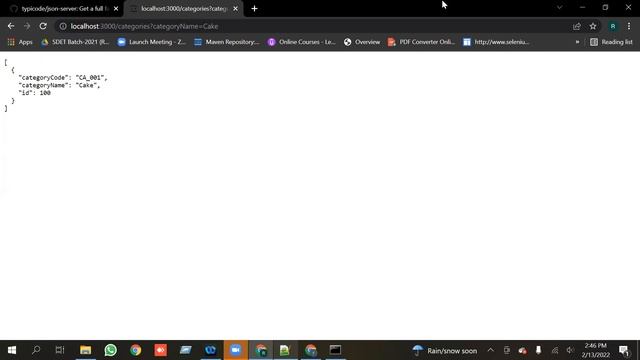Open the notification center icon
640x360 pixels.
(624, 350)
